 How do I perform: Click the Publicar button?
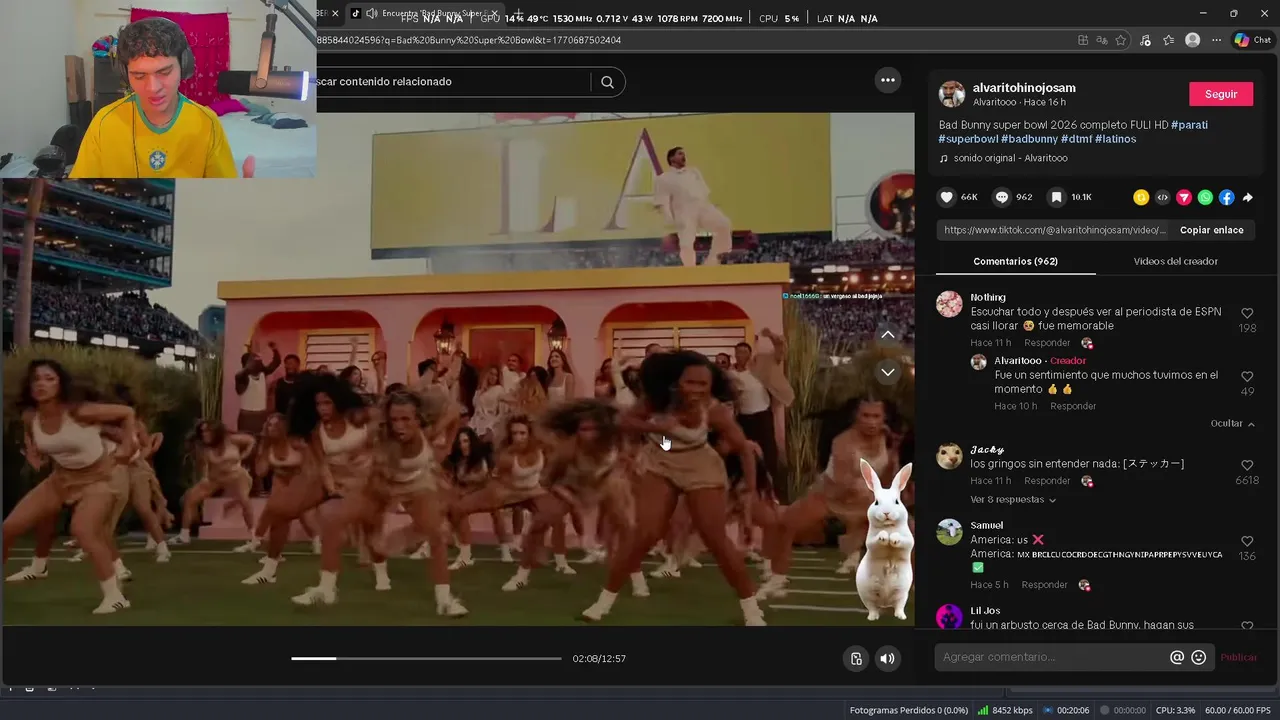coord(1239,657)
